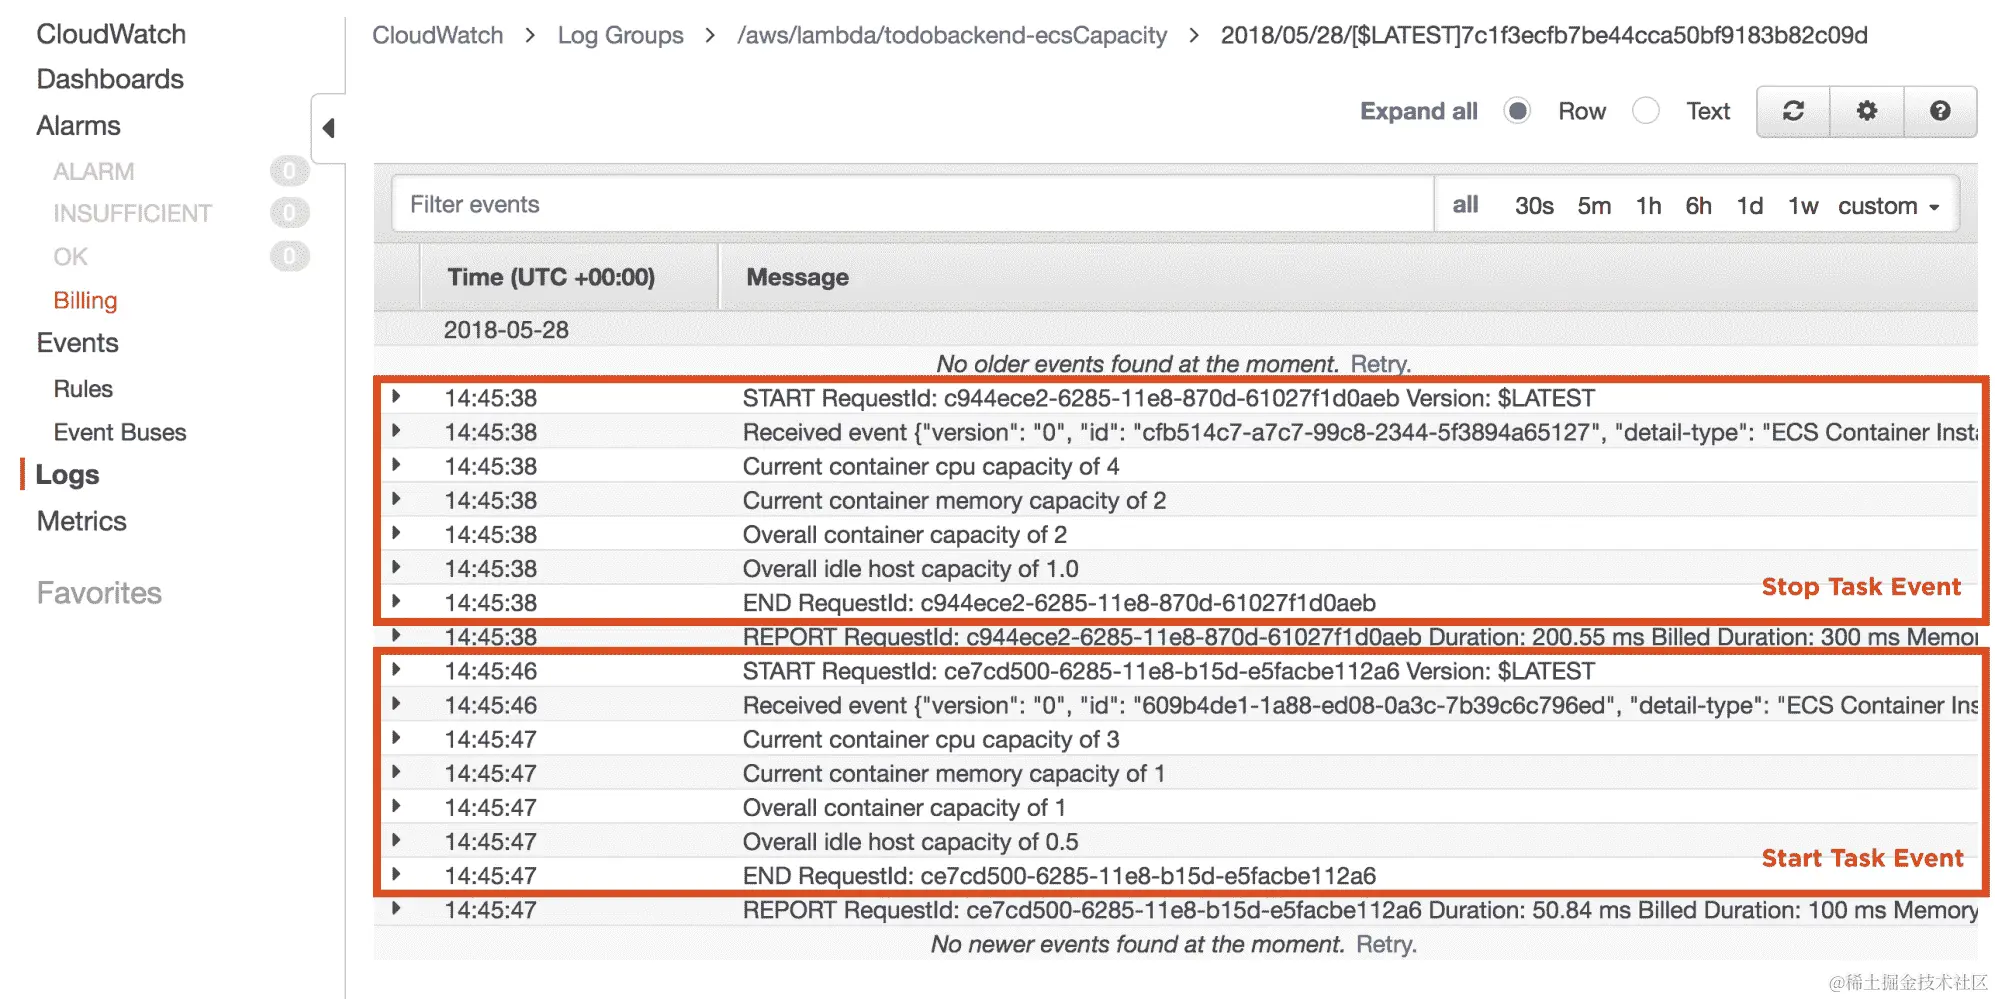Select the 1d time range
The image size is (1995, 999).
click(1749, 206)
